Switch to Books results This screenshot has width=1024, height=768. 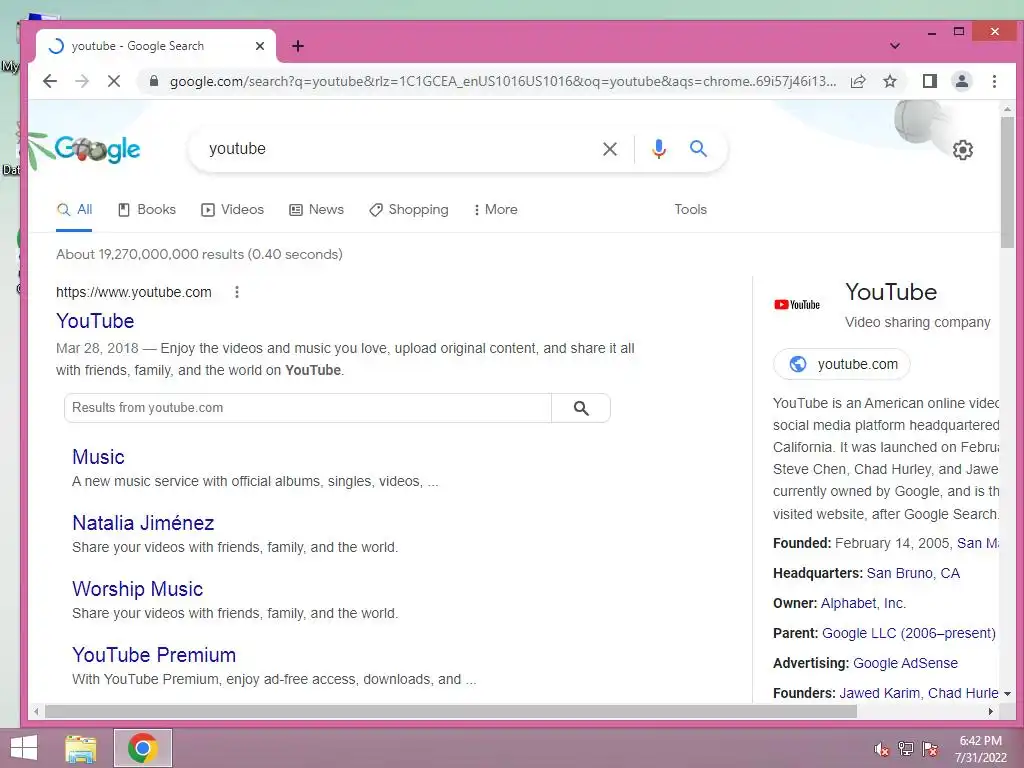(147, 210)
